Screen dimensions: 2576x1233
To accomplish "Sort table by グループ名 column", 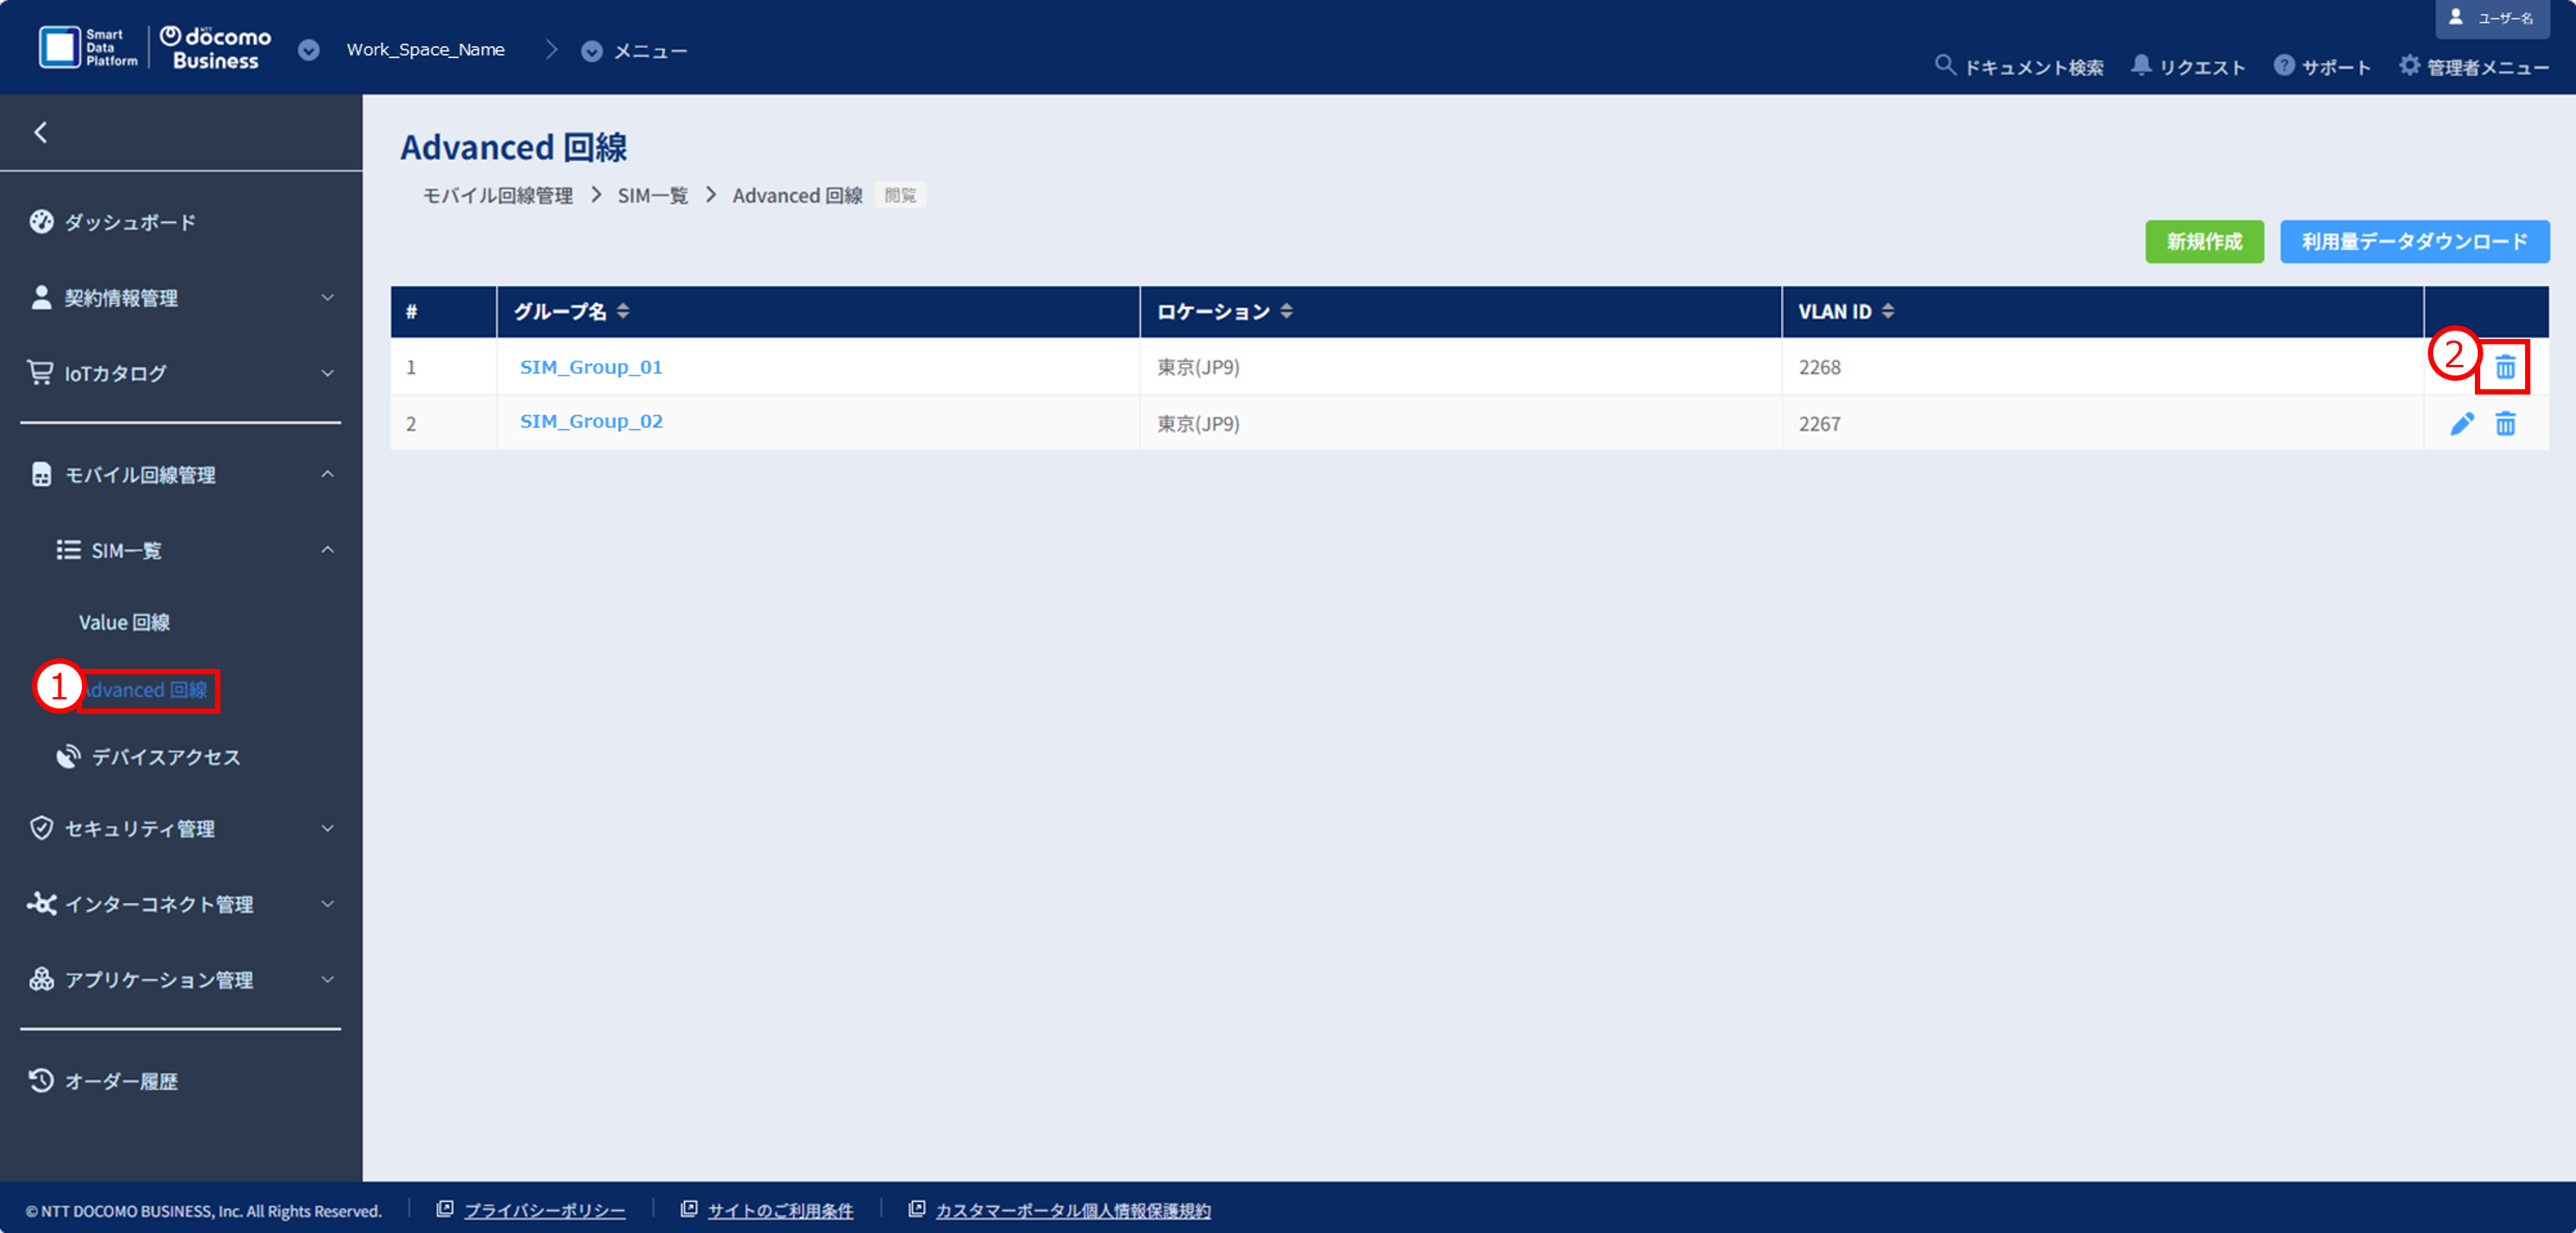I will pos(623,312).
